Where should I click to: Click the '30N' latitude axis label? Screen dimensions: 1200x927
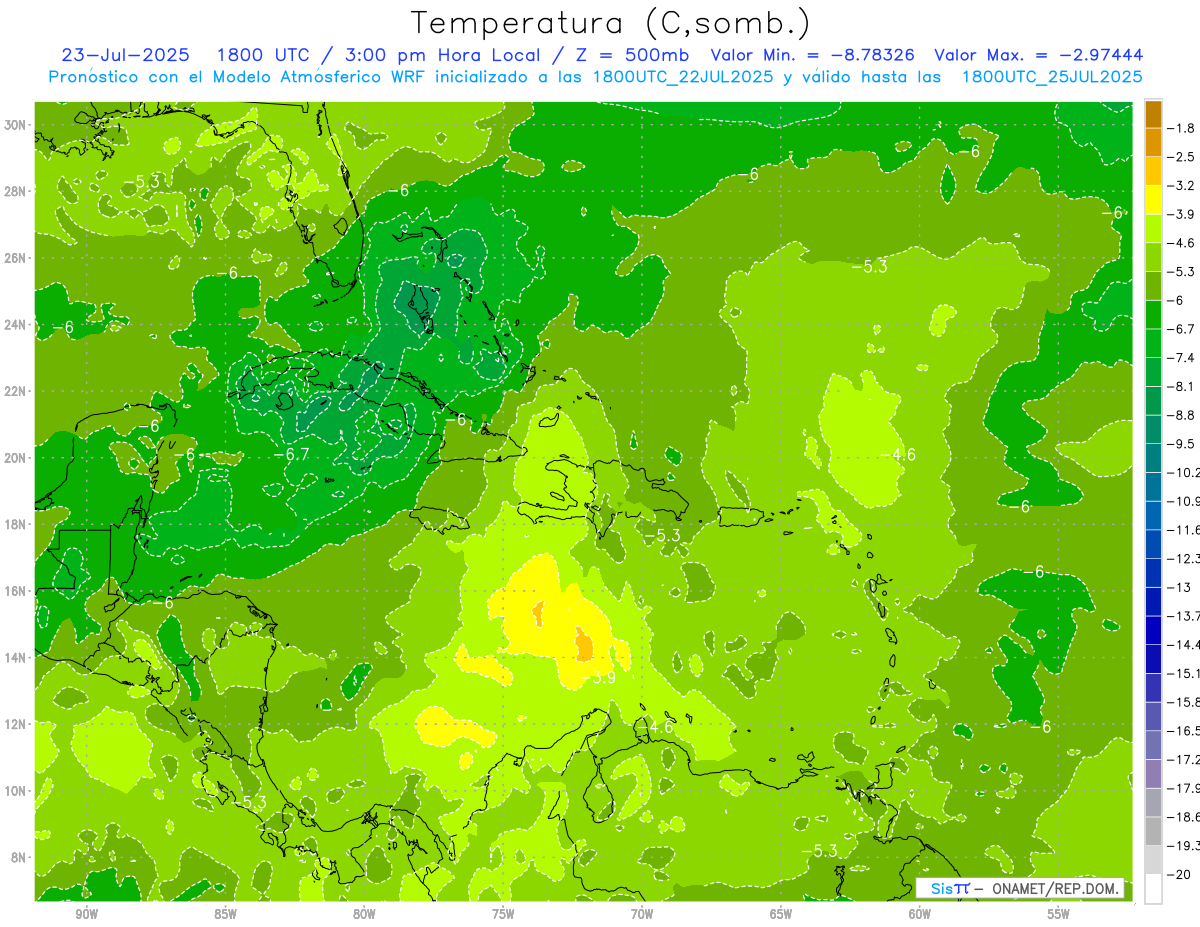(x=15, y=125)
